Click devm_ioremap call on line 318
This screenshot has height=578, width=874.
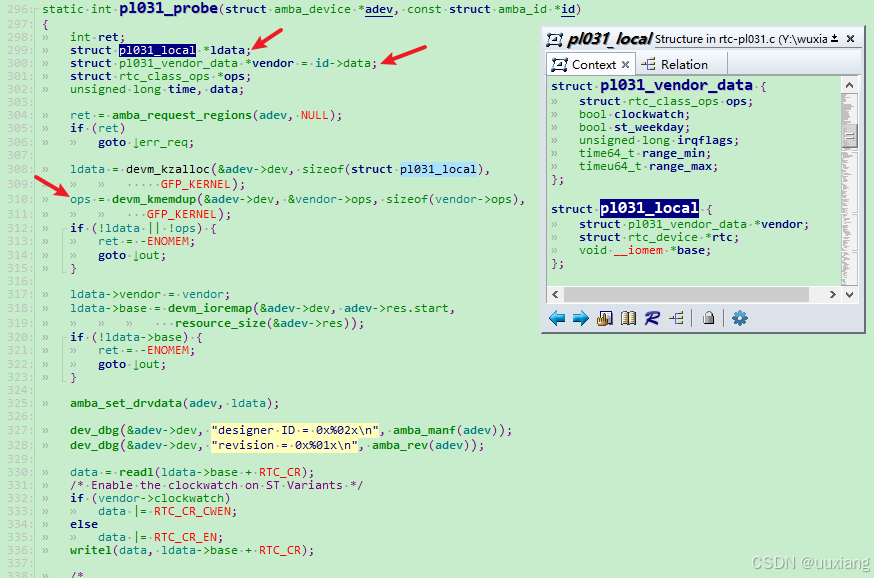pyautogui.click(x=210, y=308)
